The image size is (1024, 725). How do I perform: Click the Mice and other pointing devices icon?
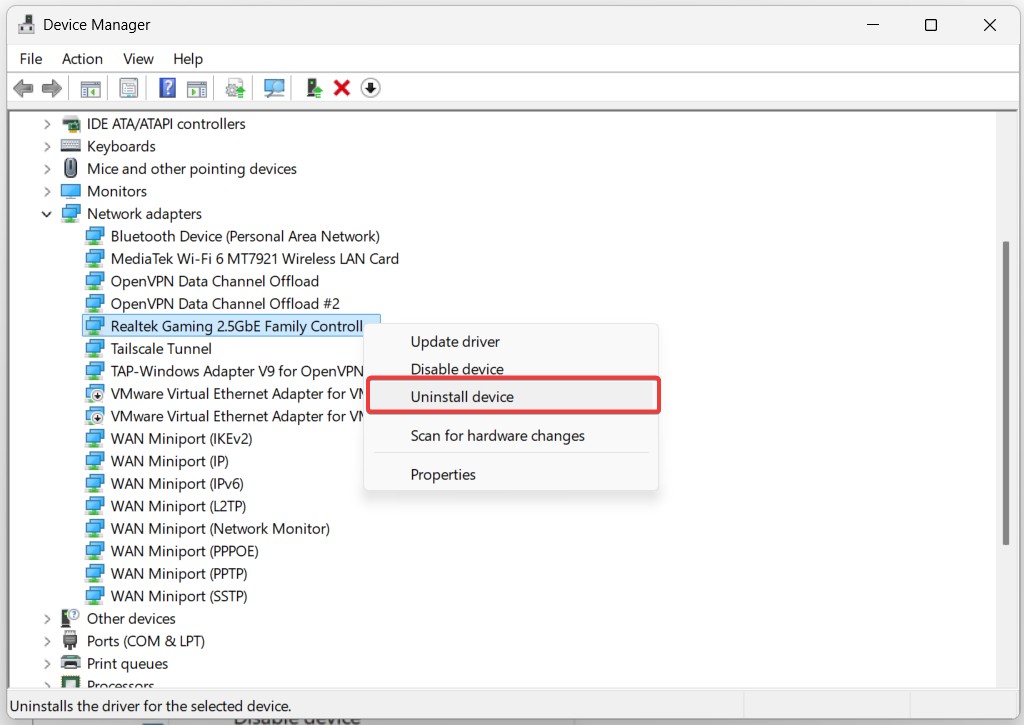71,169
